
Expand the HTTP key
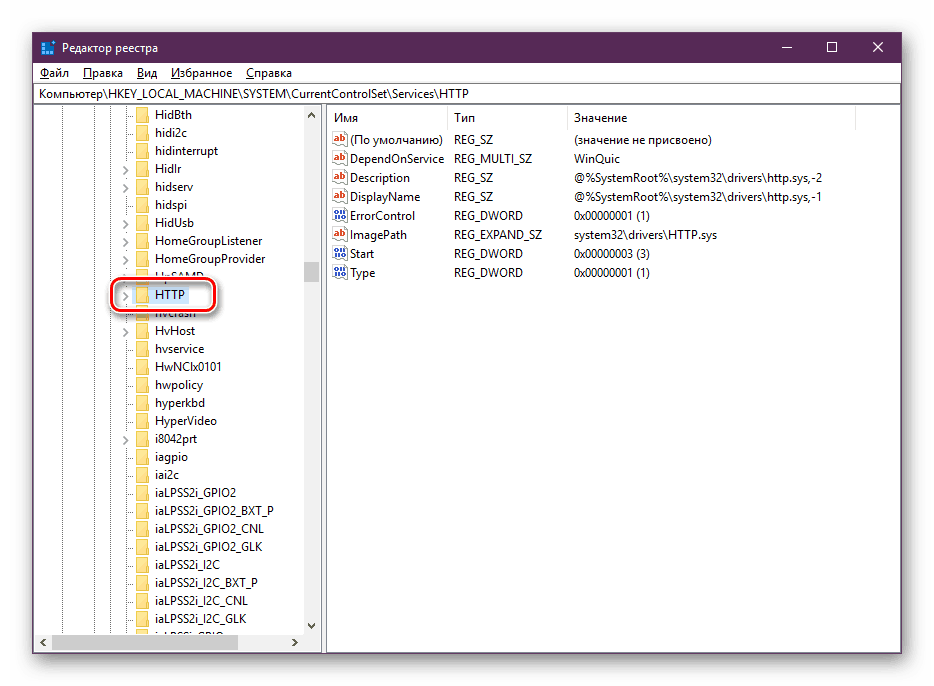click(125, 295)
